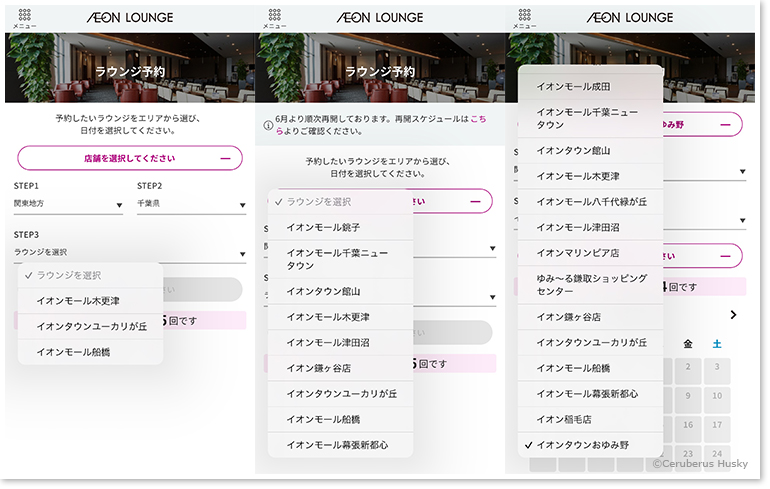Collapse the おゆみ野 store bar in right panel
770x489 pixels.
coord(725,125)
